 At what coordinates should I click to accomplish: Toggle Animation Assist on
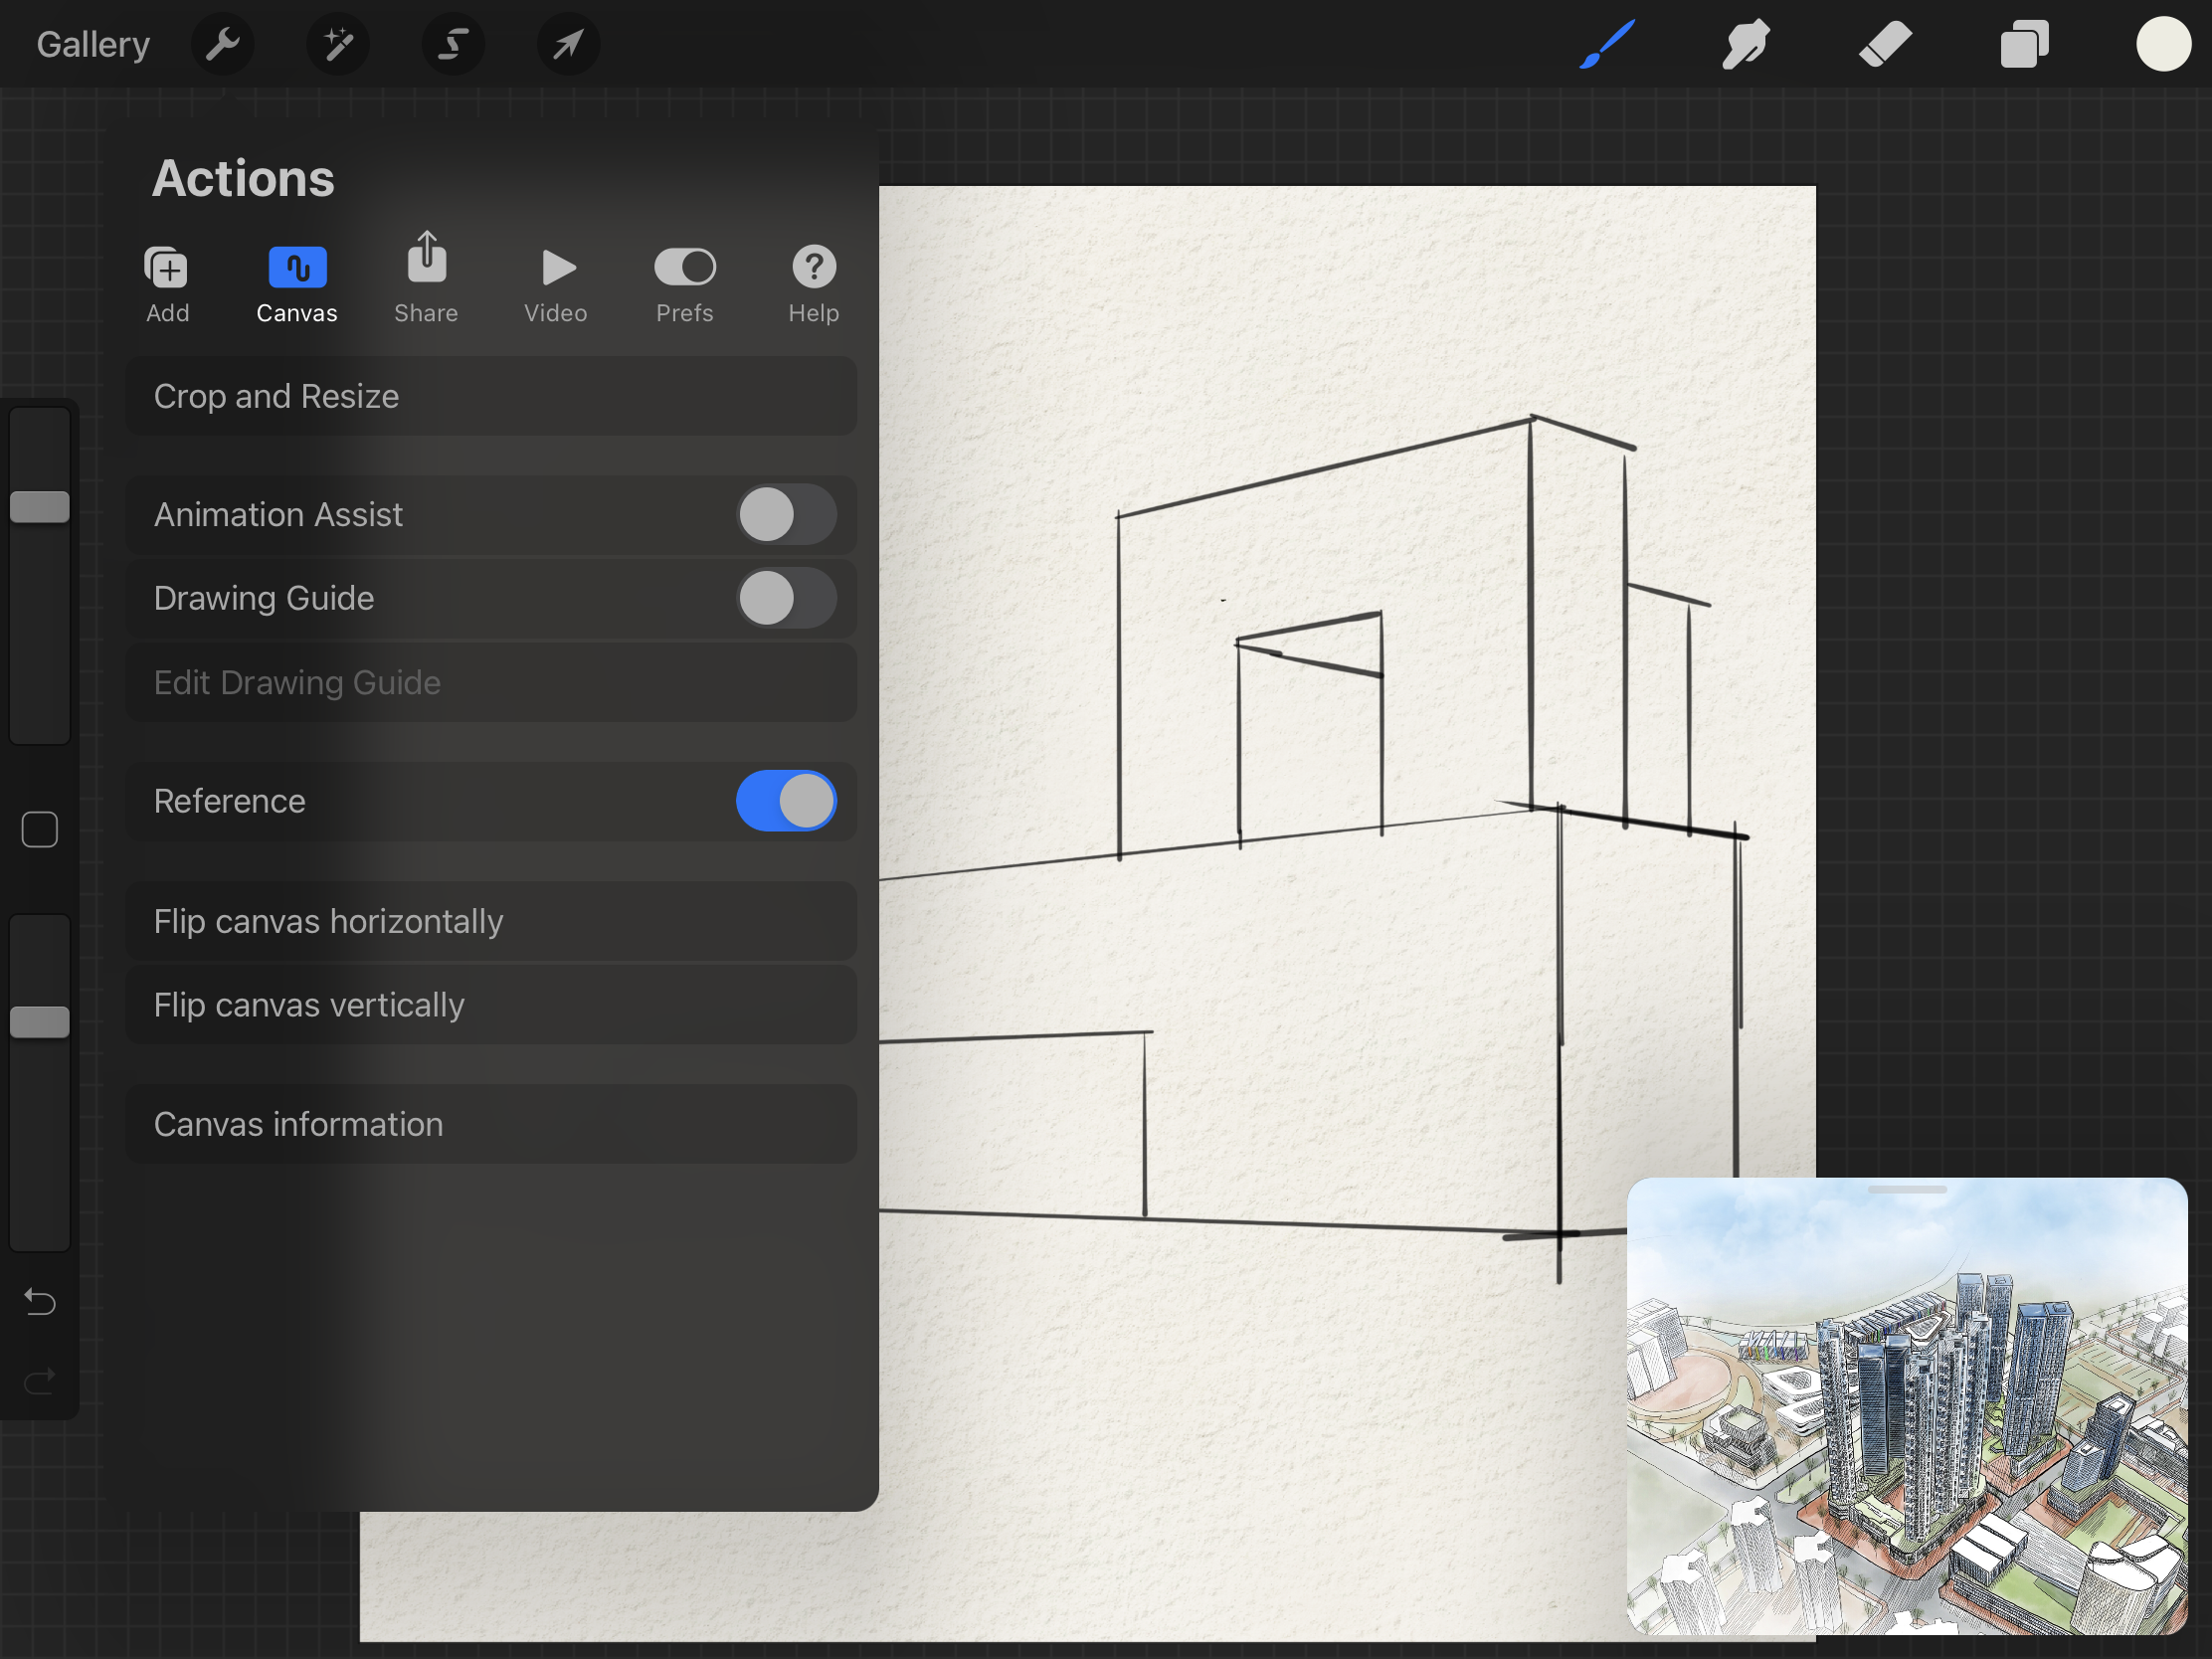(784, 514)
